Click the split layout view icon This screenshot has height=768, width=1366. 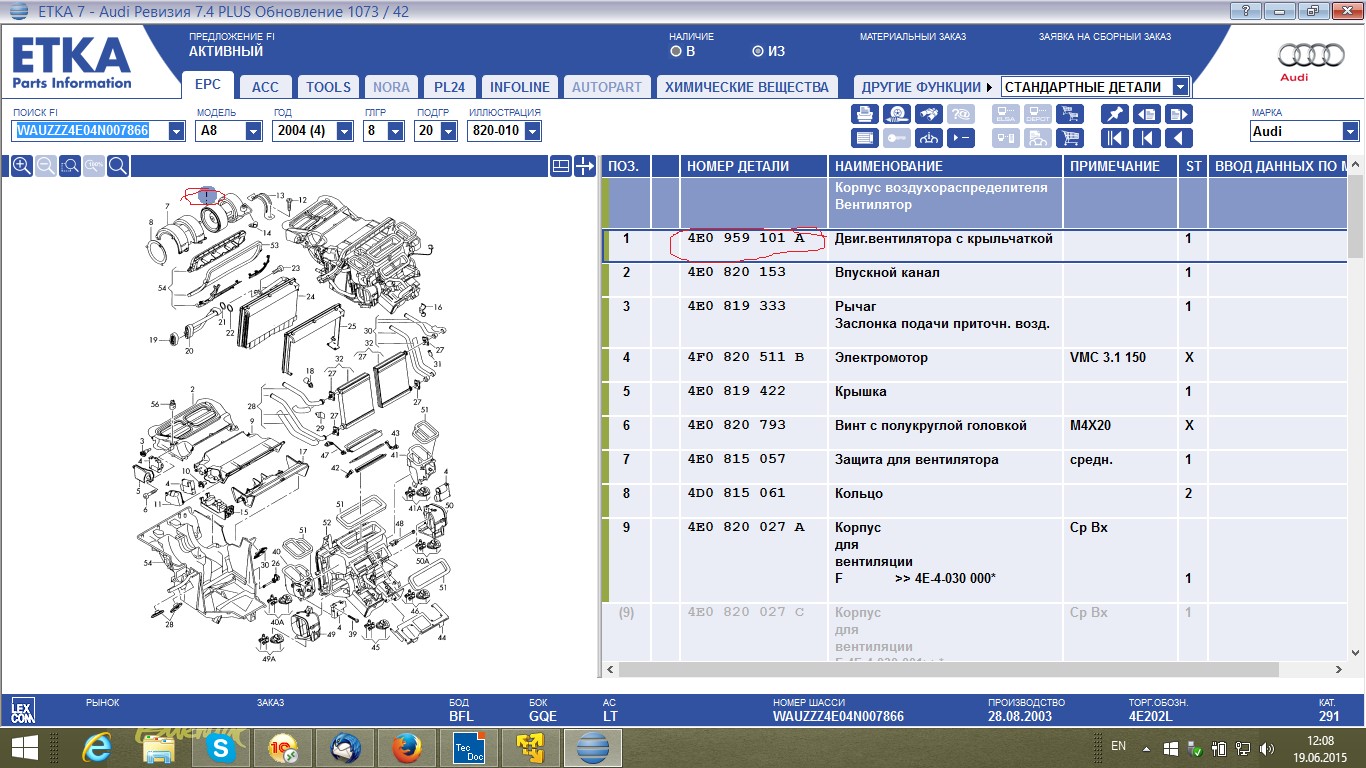(x=561, y=166)
